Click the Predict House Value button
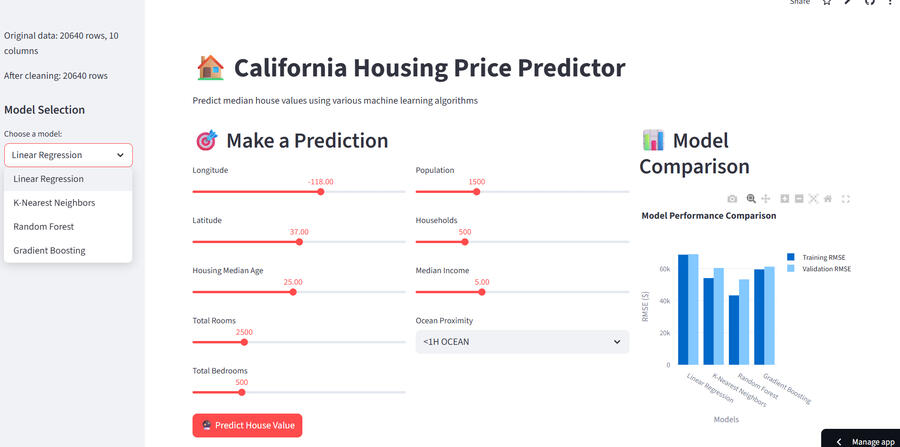Image resolution: width=900 pixels, height=447 pixels. [247, 425]
